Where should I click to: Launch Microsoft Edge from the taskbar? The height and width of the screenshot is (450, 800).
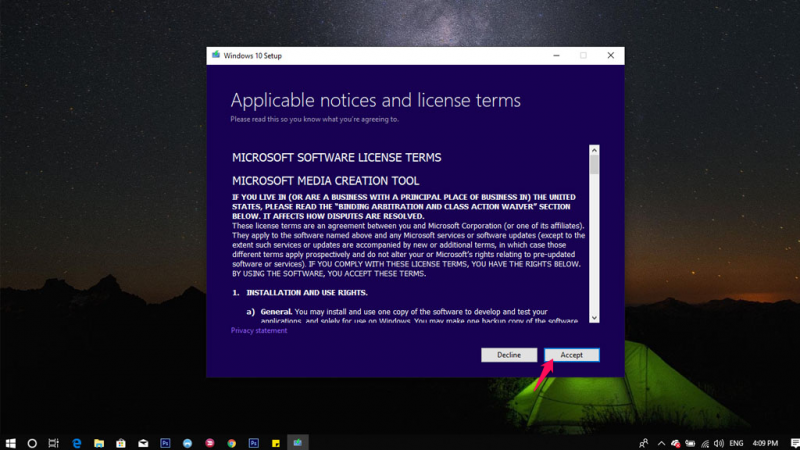76,442
